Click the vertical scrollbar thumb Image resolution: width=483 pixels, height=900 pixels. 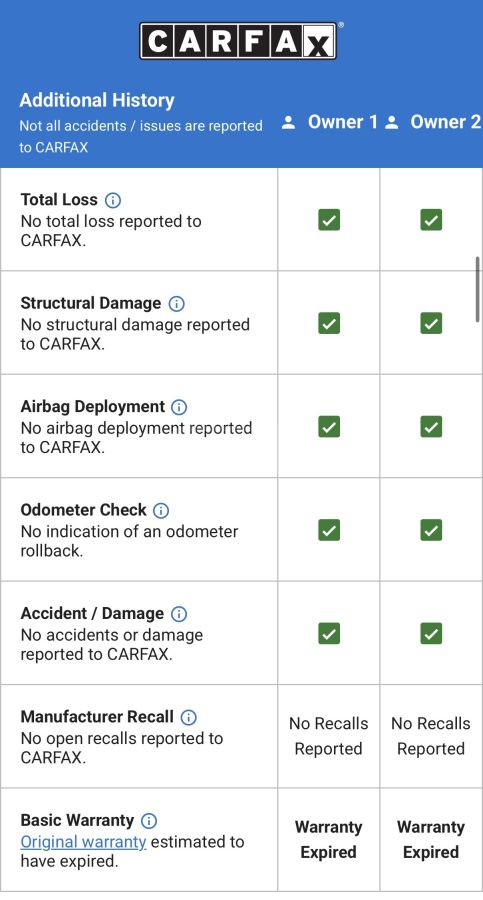pyautogui.click(x=477, y=289)
